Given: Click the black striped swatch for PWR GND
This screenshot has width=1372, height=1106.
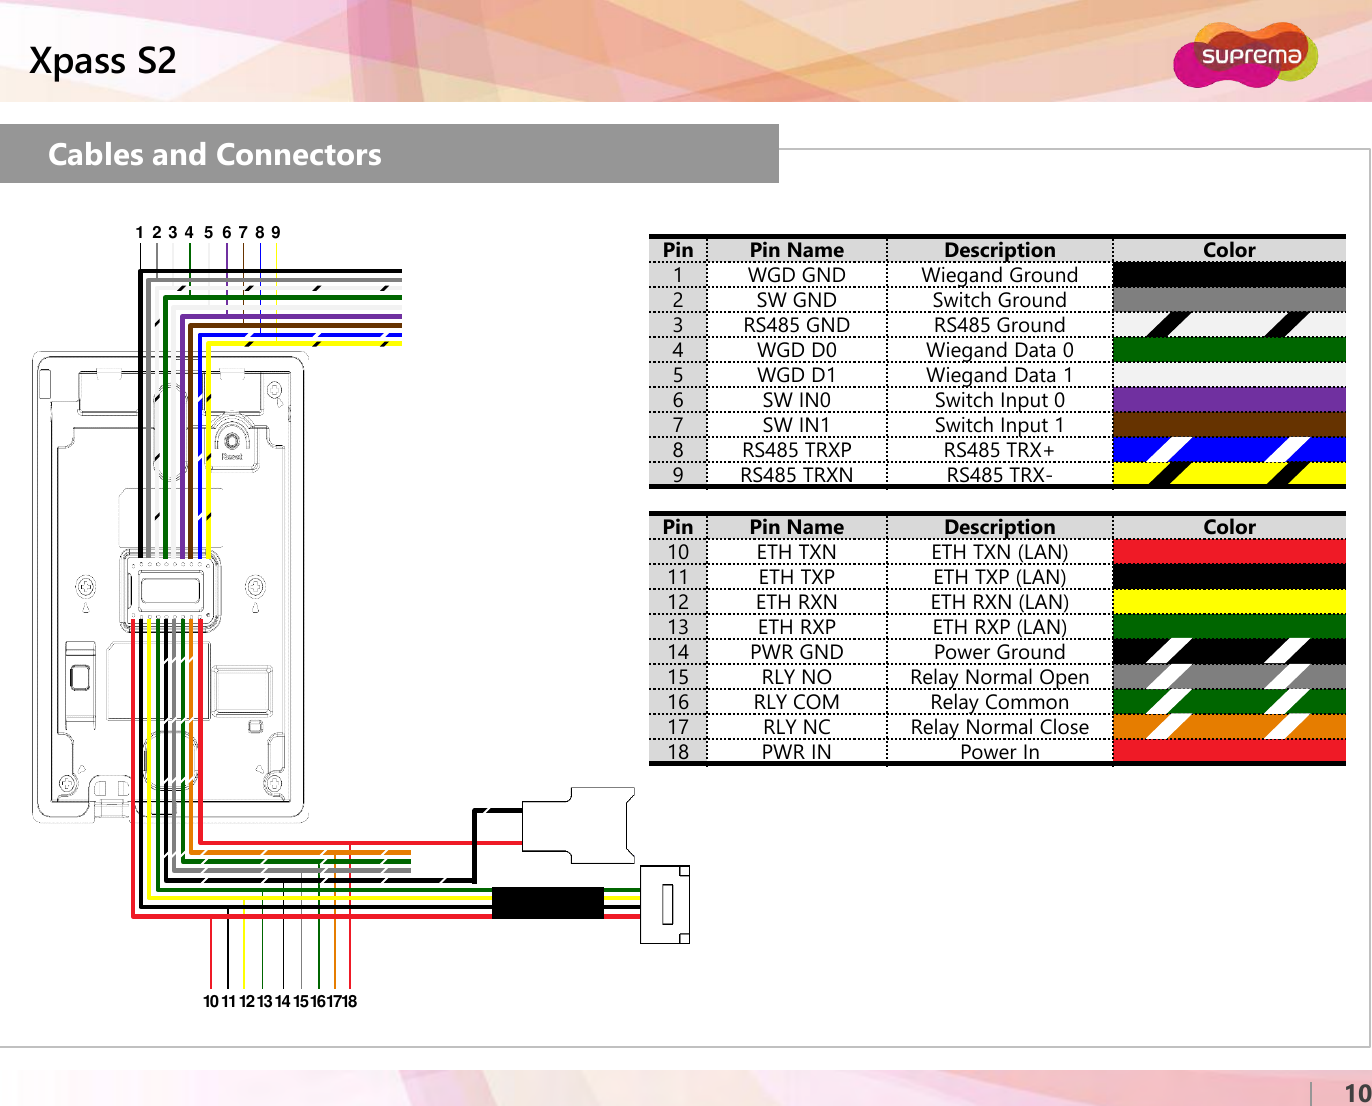Looking at the screenshot, I should click(x=1229, y=652).
